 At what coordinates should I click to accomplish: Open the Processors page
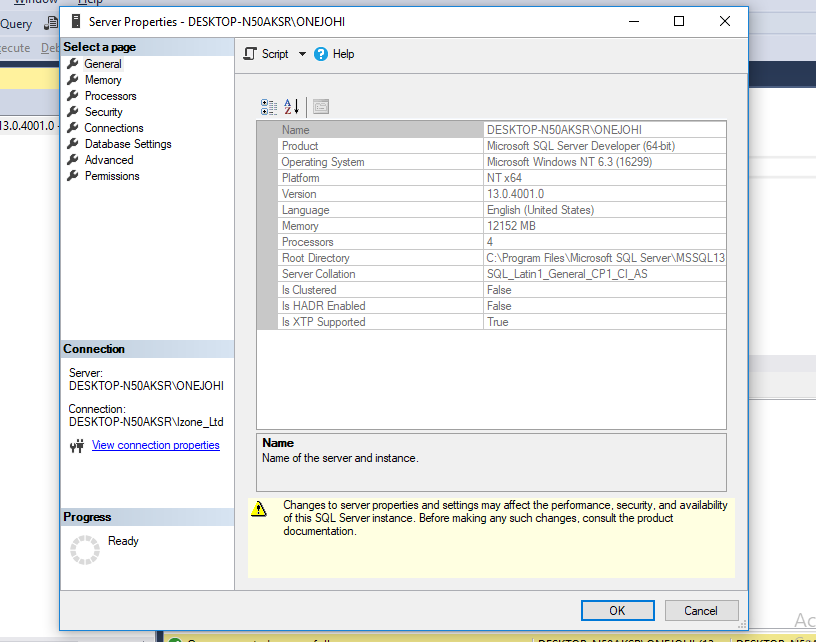[110, 96]
